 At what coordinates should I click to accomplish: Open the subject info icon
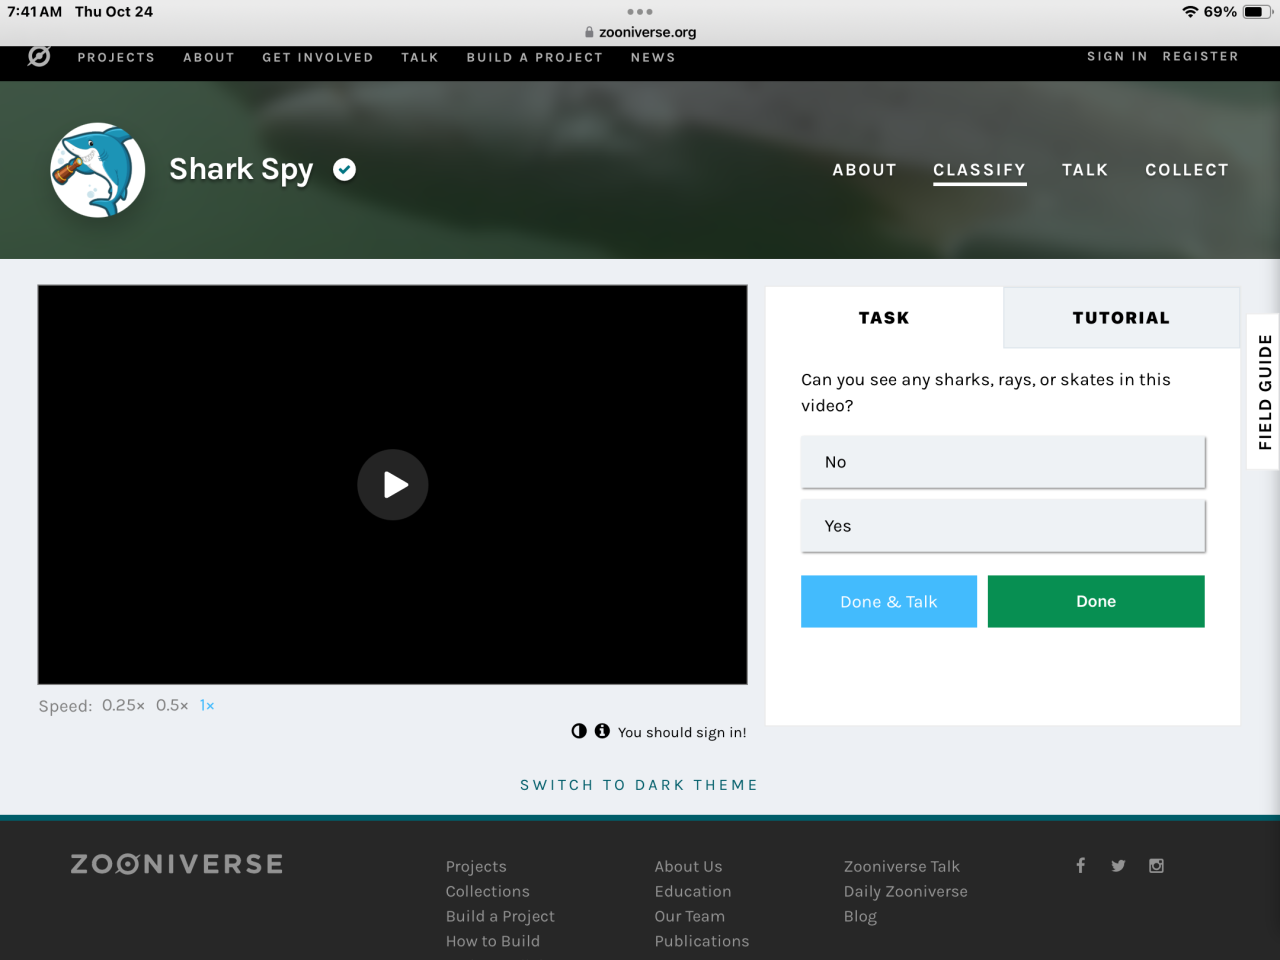coord(602,731)
